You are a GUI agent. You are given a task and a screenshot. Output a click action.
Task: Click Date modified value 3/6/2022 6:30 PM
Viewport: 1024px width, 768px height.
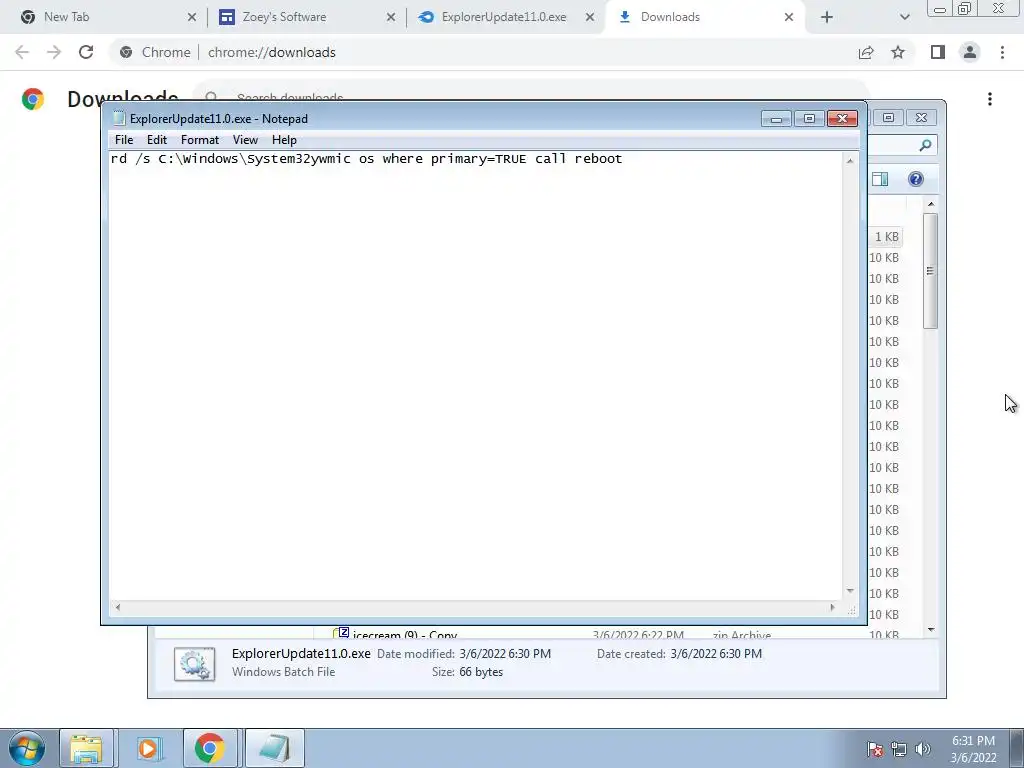tap(505, 654)
